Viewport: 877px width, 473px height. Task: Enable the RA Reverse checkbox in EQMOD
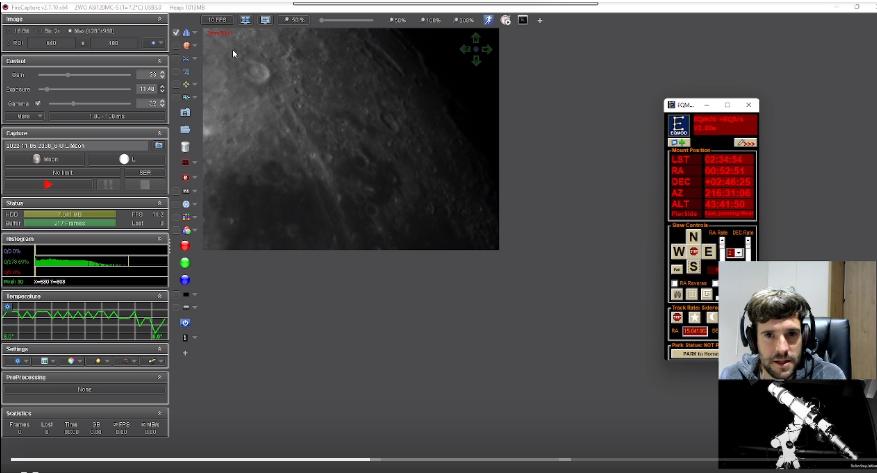675,283
